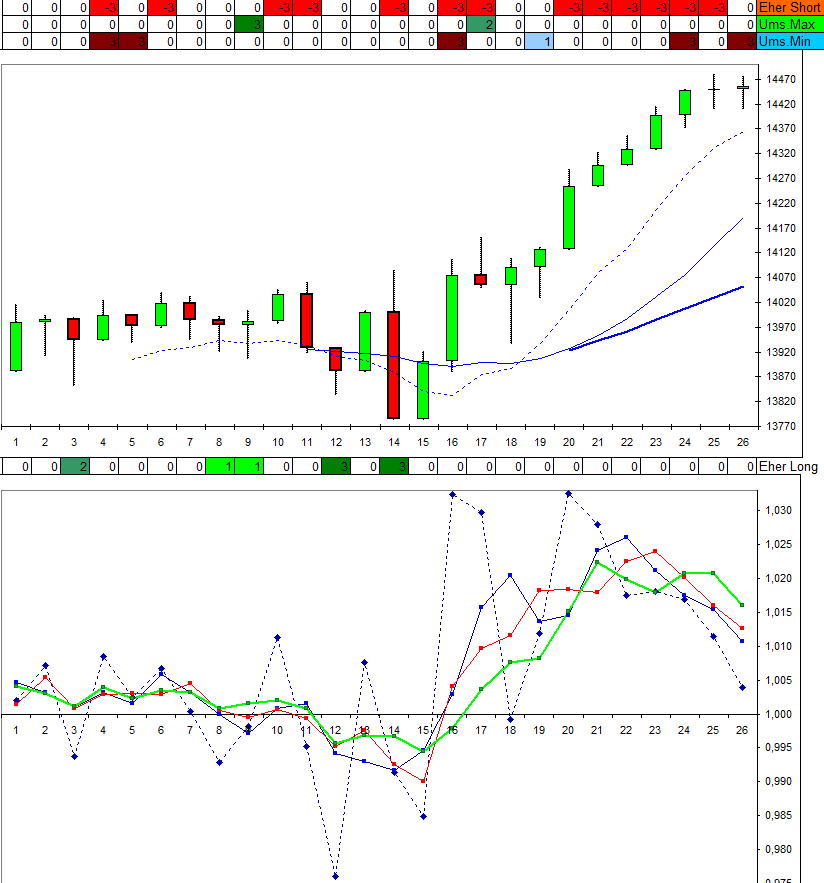Click the green candlestick at period 16
Screen dimensions: 824x883
click(x=452, y=318)
